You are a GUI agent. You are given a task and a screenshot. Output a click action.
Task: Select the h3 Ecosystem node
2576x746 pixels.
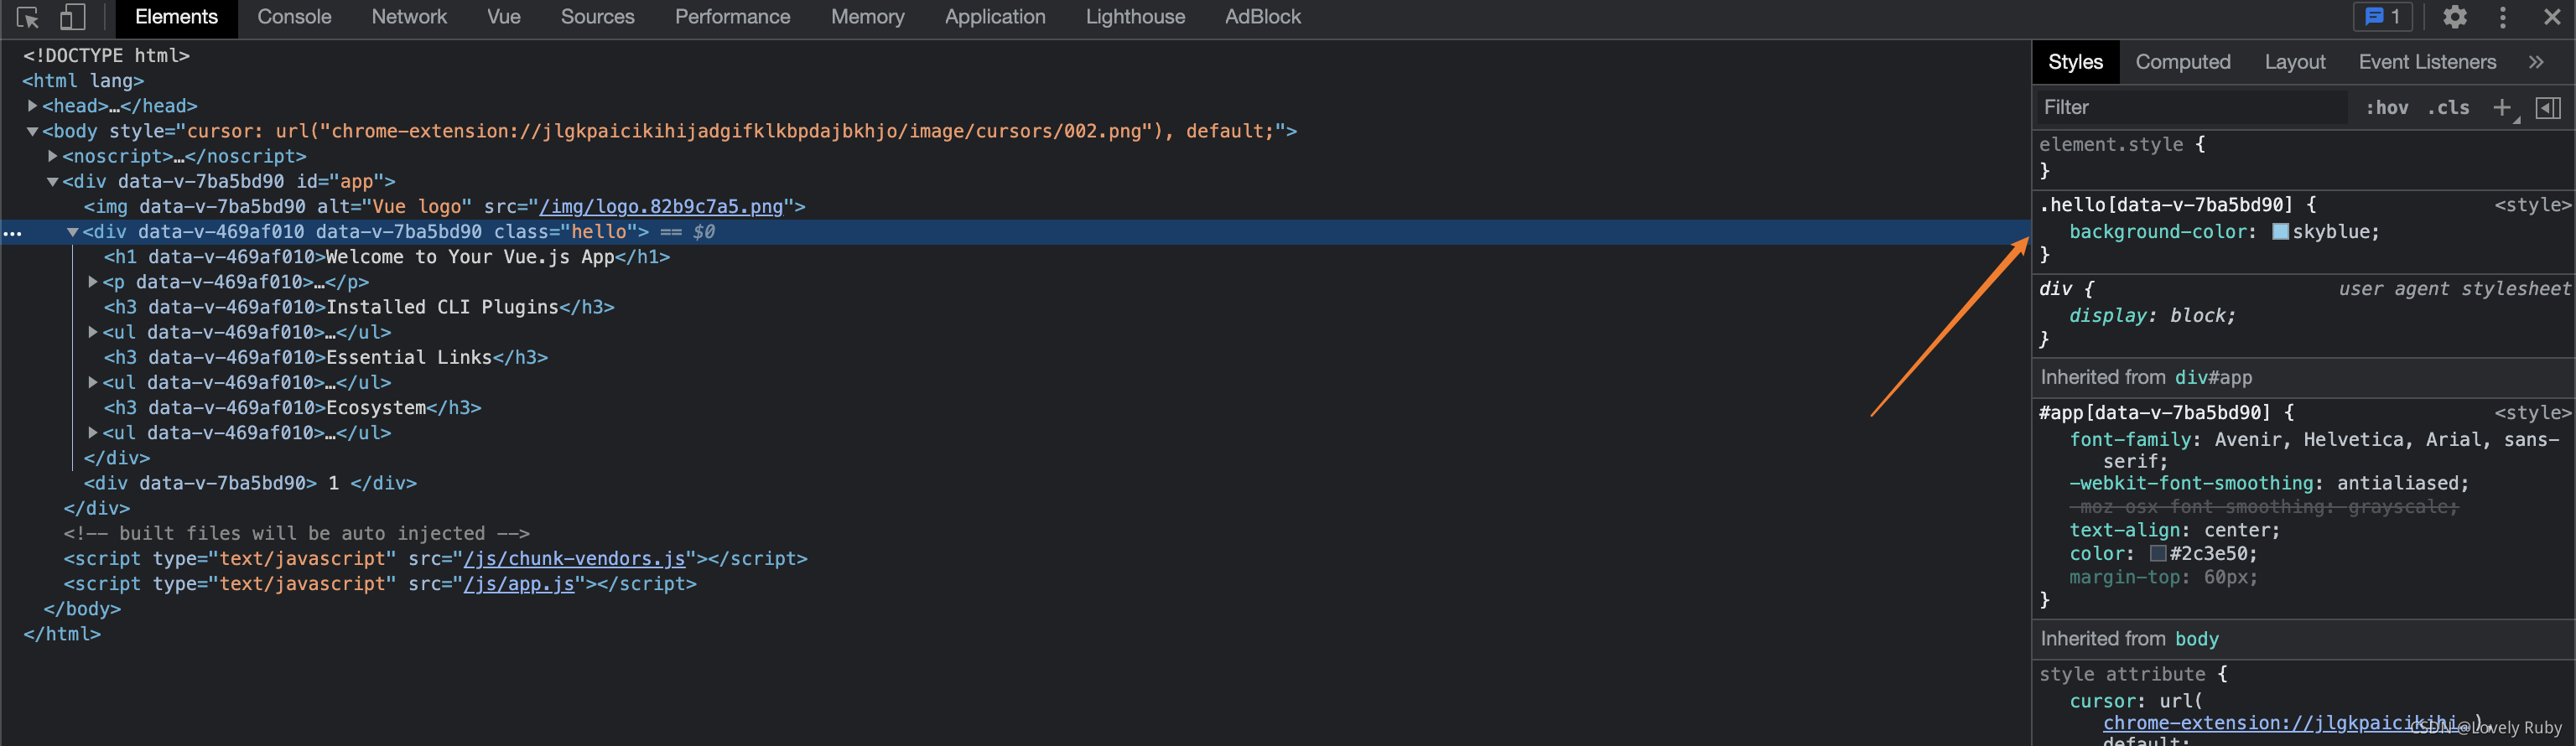(x=293, y=408)
